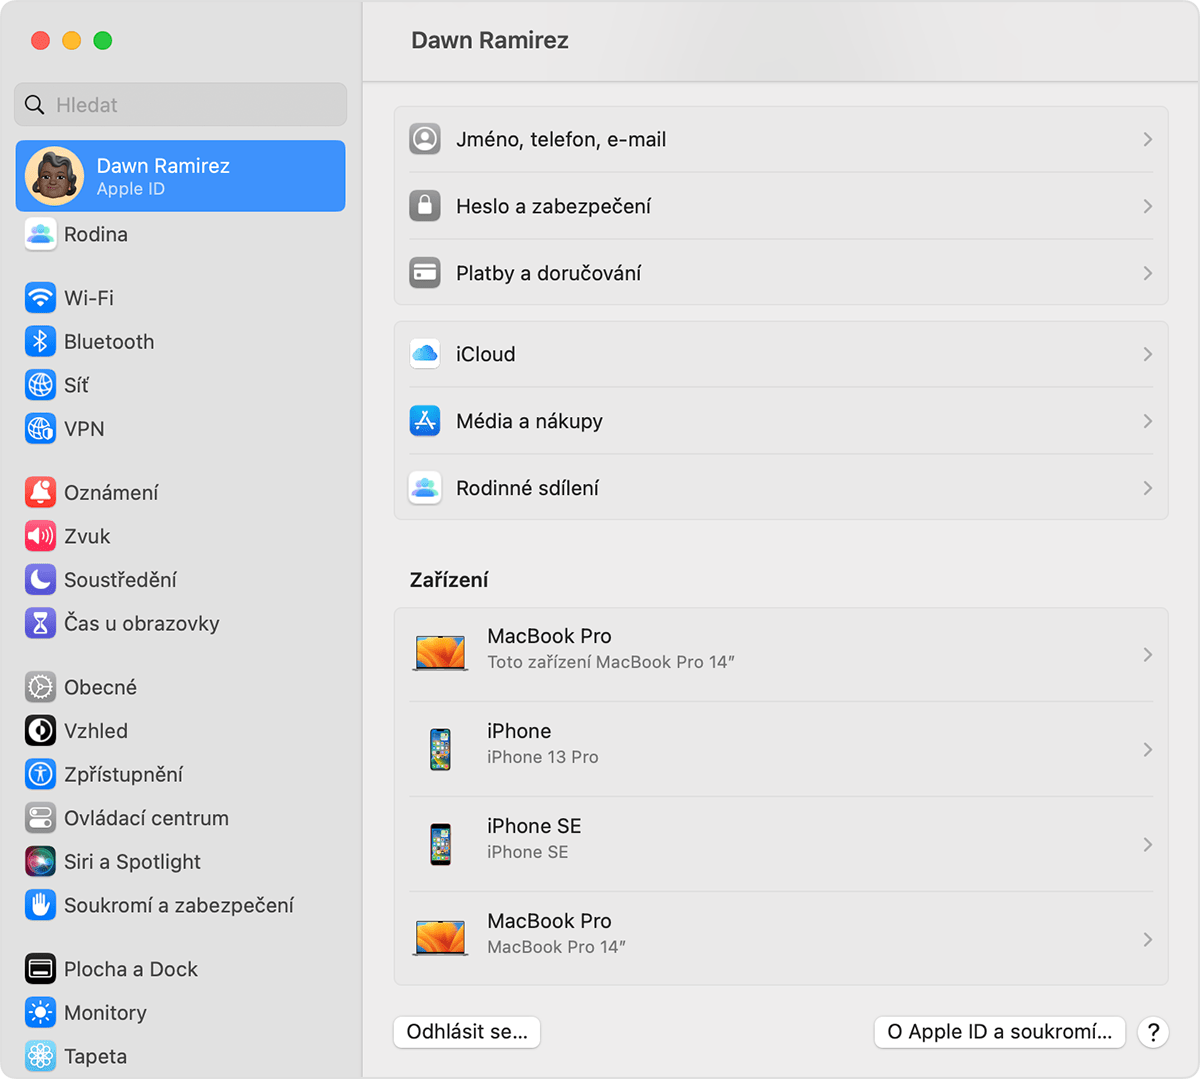The height and width of the screenshot is (1080, 1200).
Task: Select Tapeta wallpaper icon
Action: click(40, 1056)
